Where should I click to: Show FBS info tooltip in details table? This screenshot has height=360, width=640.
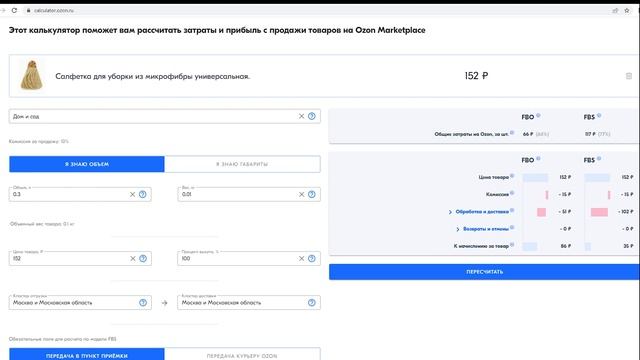click(599, 158)
